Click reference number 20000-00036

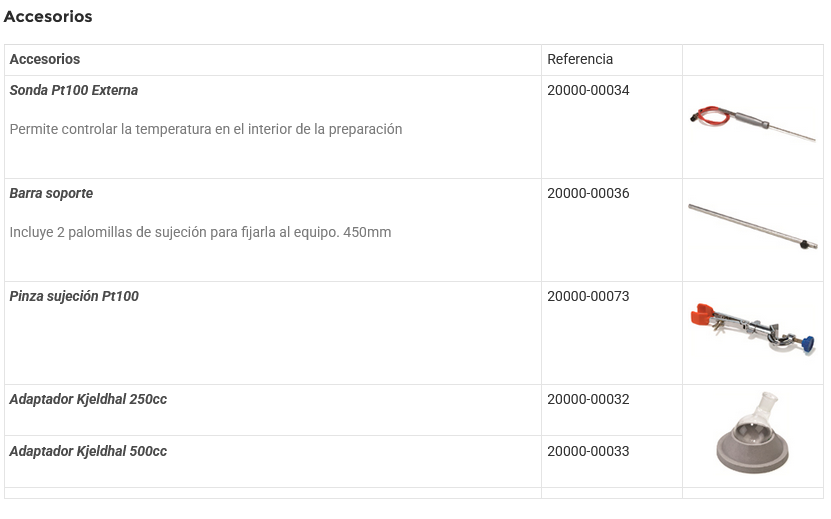coord(588,193)
